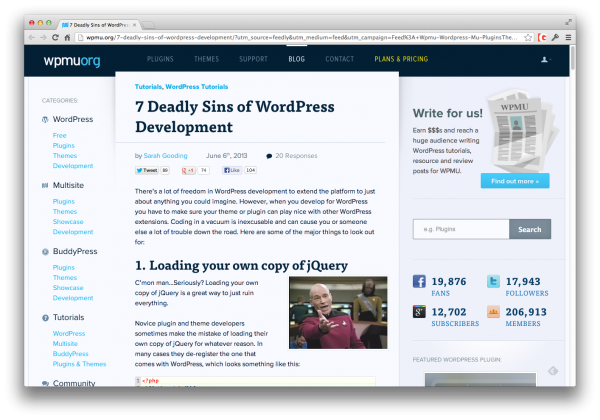Viewport: 600px width, 420px height.
Task: Click the browser forward arrow
Action: [44, 37]
